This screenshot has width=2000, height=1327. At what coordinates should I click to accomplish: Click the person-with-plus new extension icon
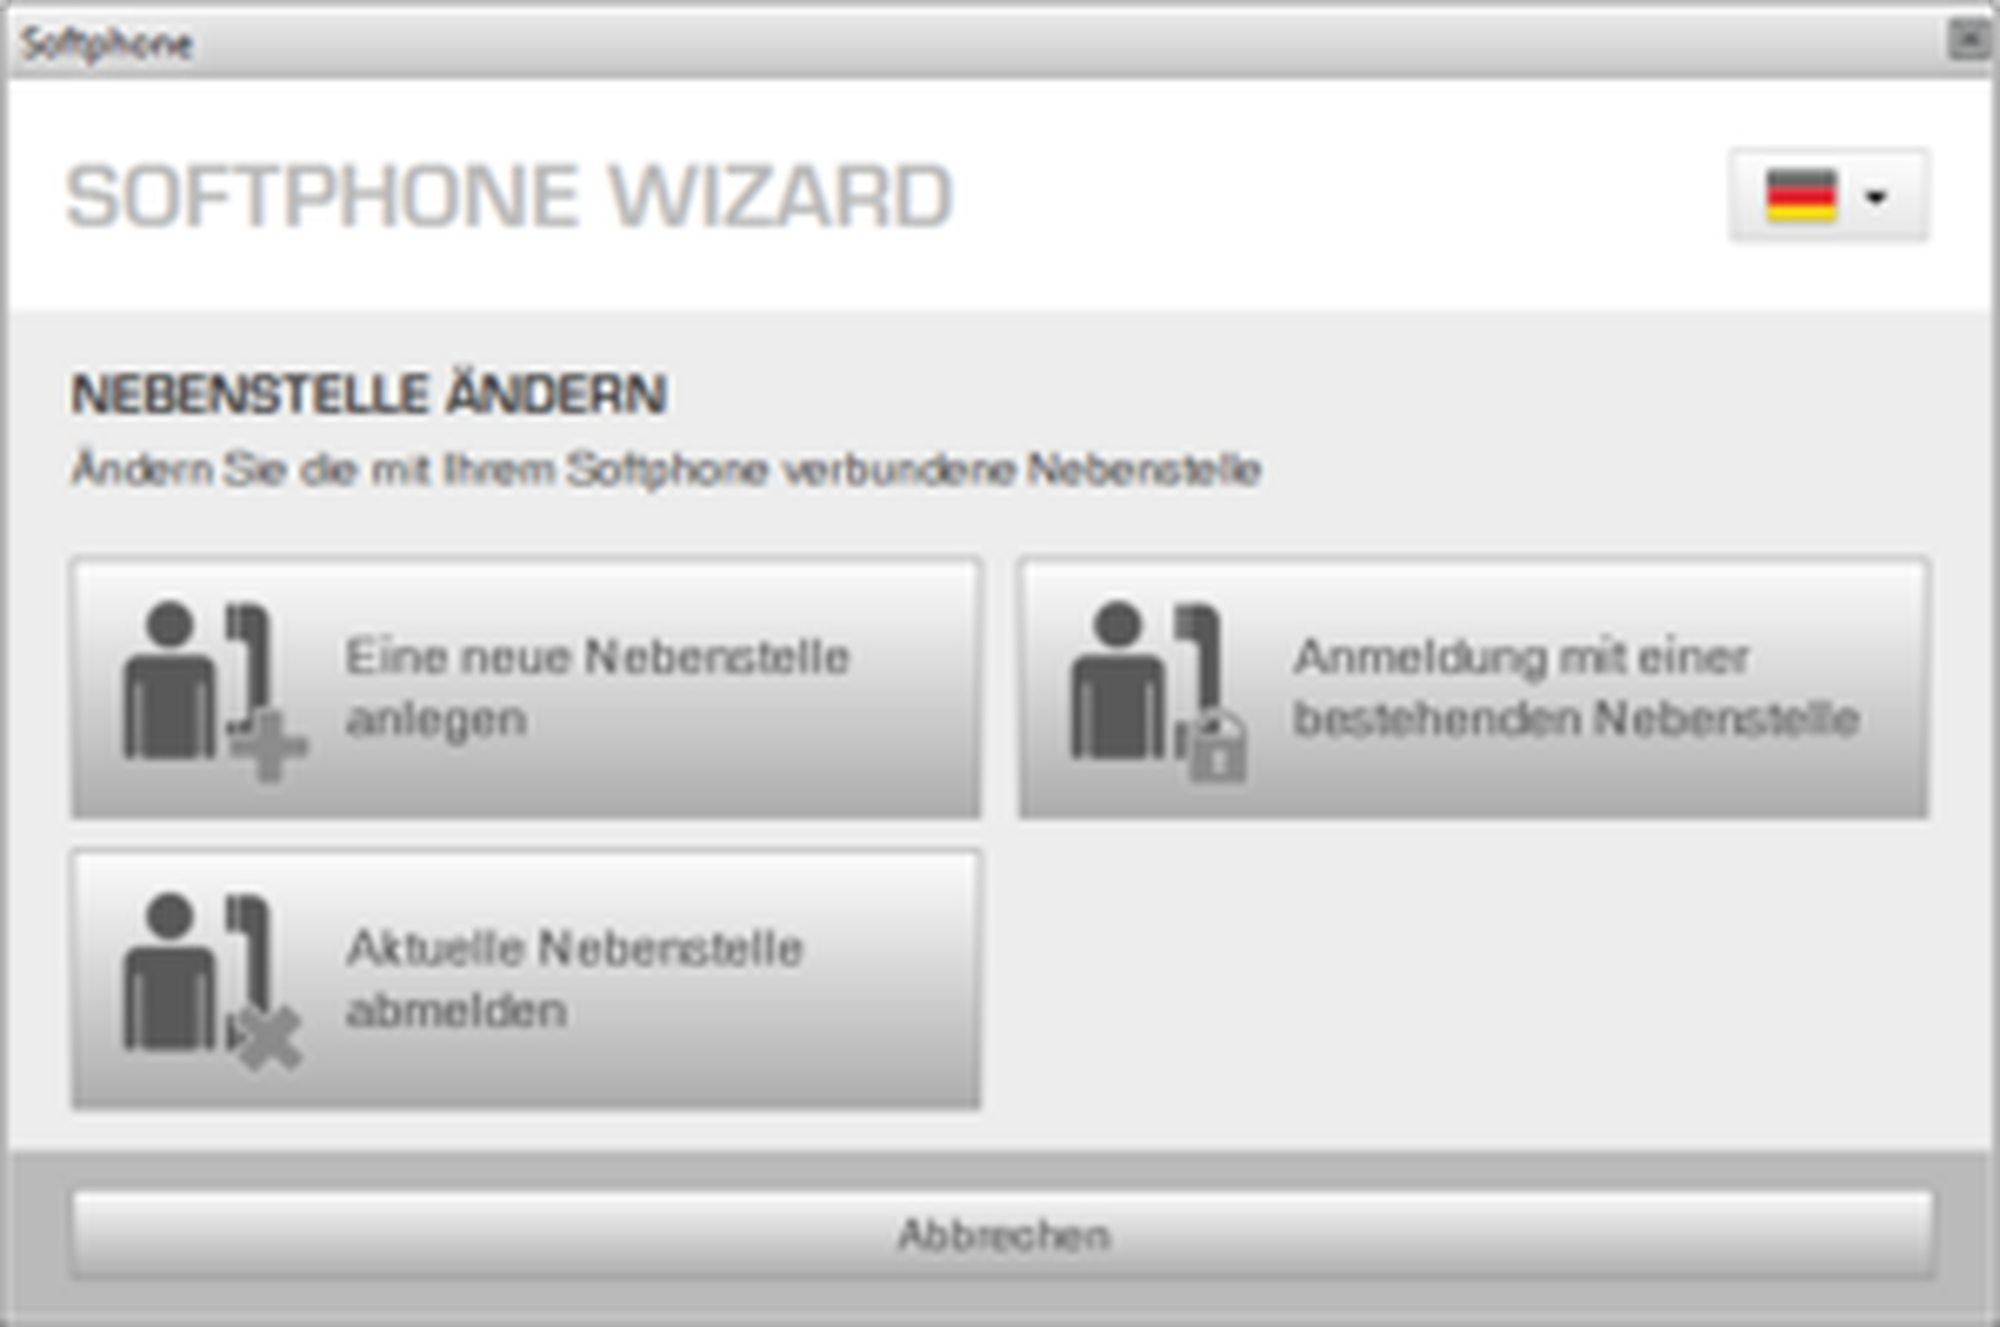pos(215,692)
